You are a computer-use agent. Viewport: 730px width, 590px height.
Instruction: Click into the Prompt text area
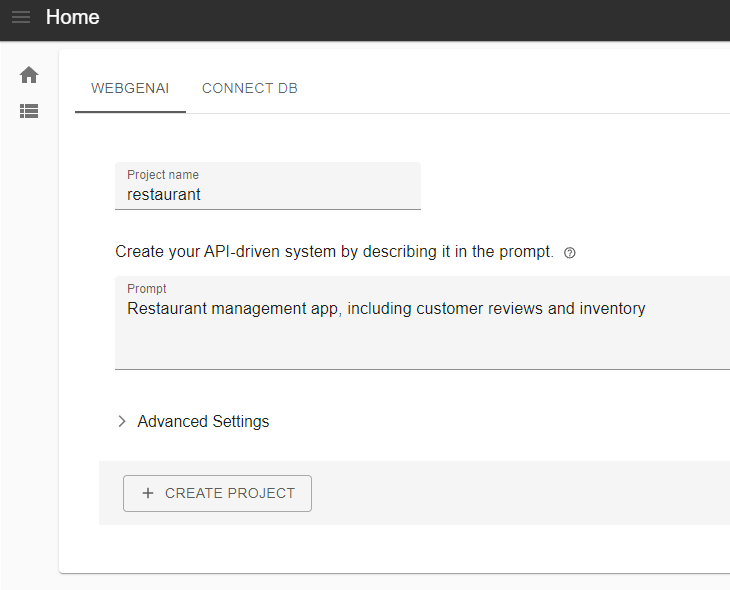pos(422,322)
